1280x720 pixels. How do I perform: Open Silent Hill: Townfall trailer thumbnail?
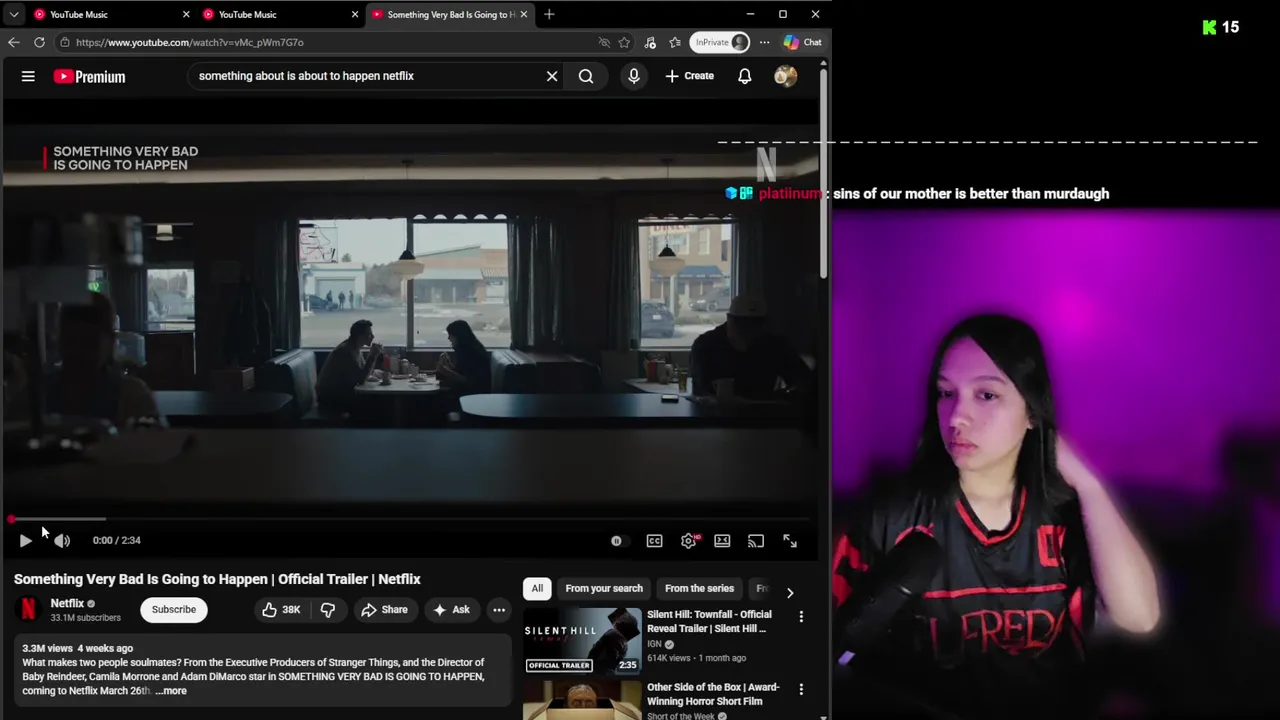pos(582,640)
